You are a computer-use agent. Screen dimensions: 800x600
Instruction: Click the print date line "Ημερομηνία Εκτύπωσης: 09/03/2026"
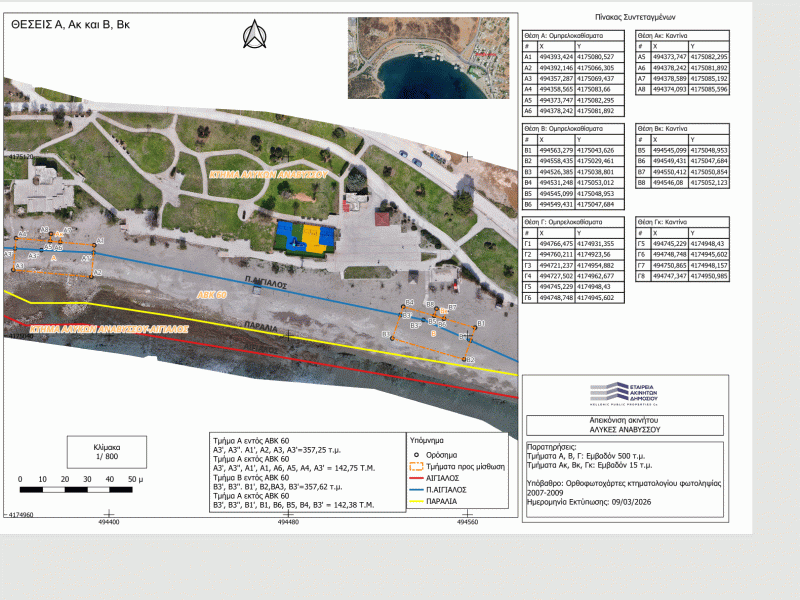pyautogui.click(x=589, y=502)
